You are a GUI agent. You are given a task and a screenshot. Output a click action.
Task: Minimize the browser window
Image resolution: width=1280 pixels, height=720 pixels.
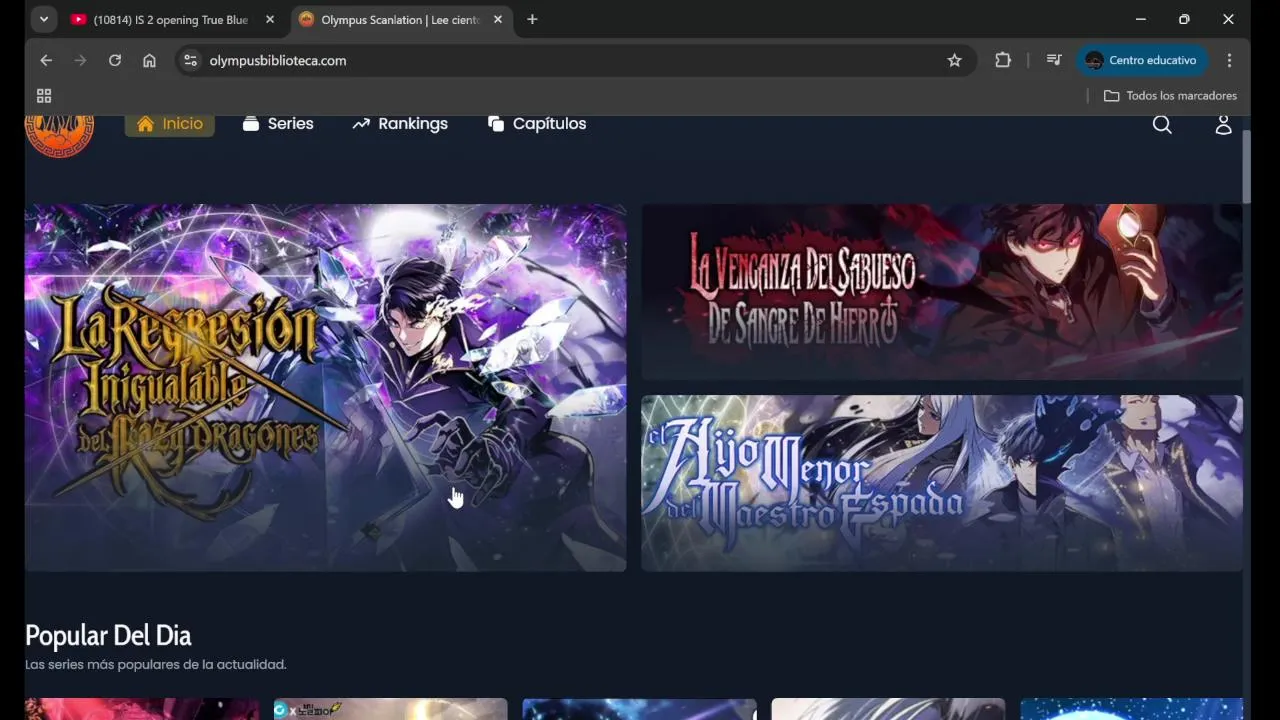pos(1140,19)
